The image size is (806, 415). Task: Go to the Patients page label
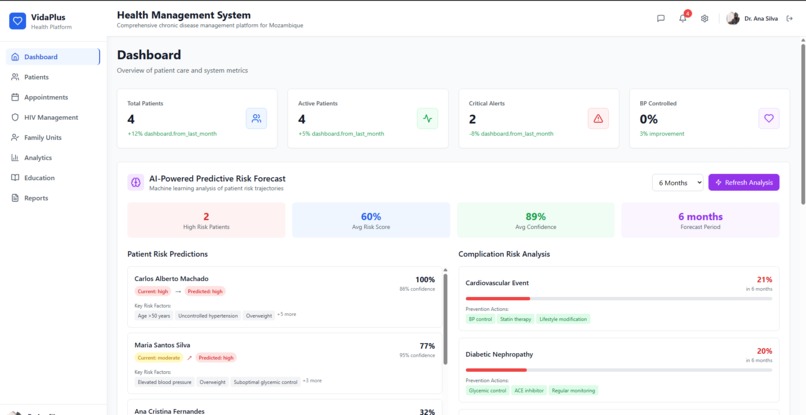point(36,77)
